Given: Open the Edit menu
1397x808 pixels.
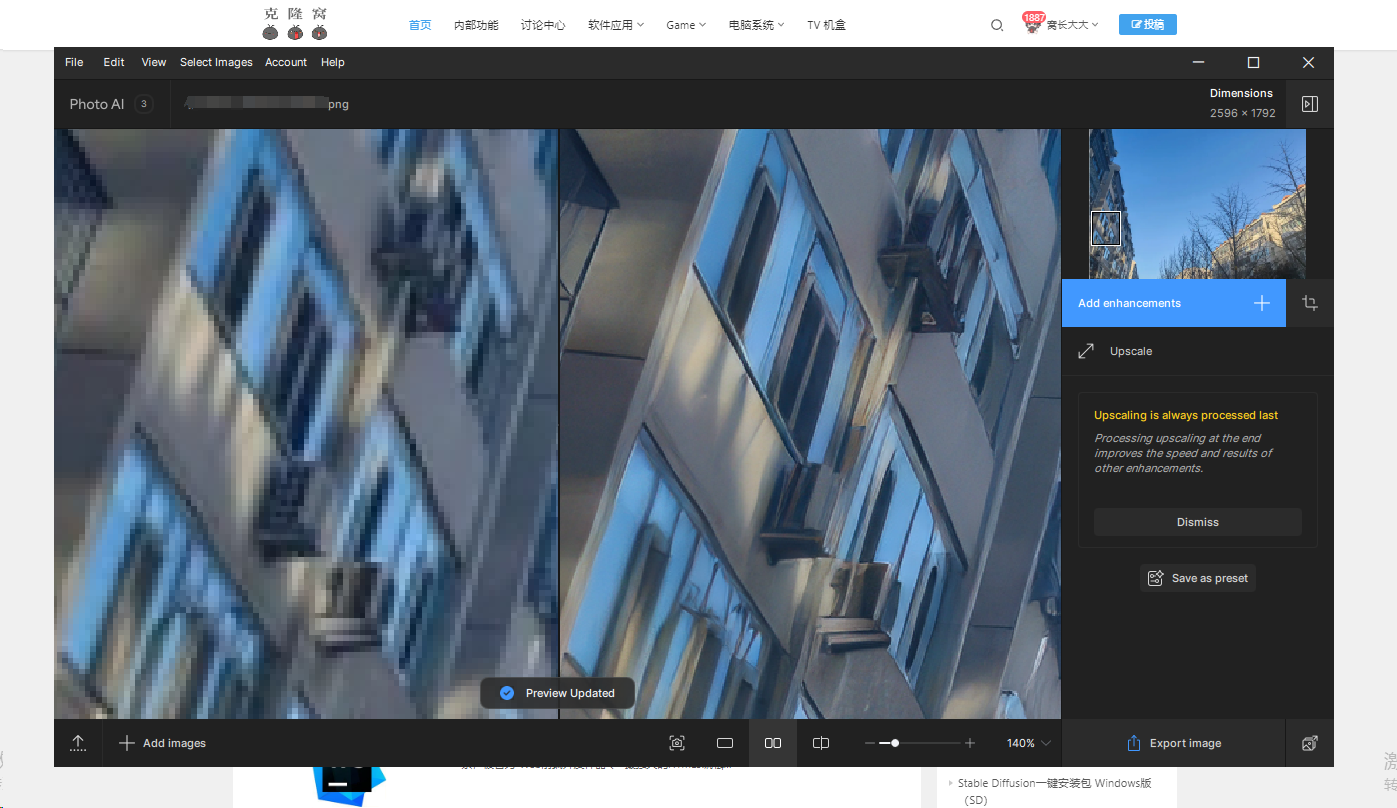Looking at the screenshot, I should click(114, 62).
